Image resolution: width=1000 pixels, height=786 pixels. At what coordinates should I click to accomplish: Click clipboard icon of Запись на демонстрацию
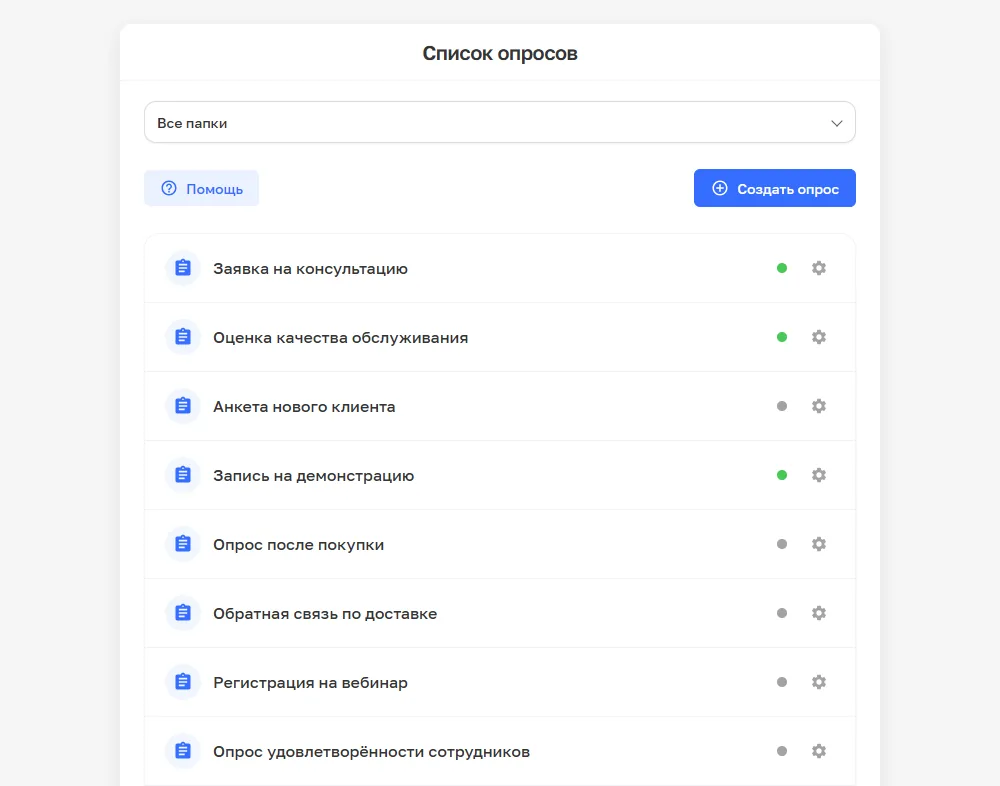(x=183, y=475)
